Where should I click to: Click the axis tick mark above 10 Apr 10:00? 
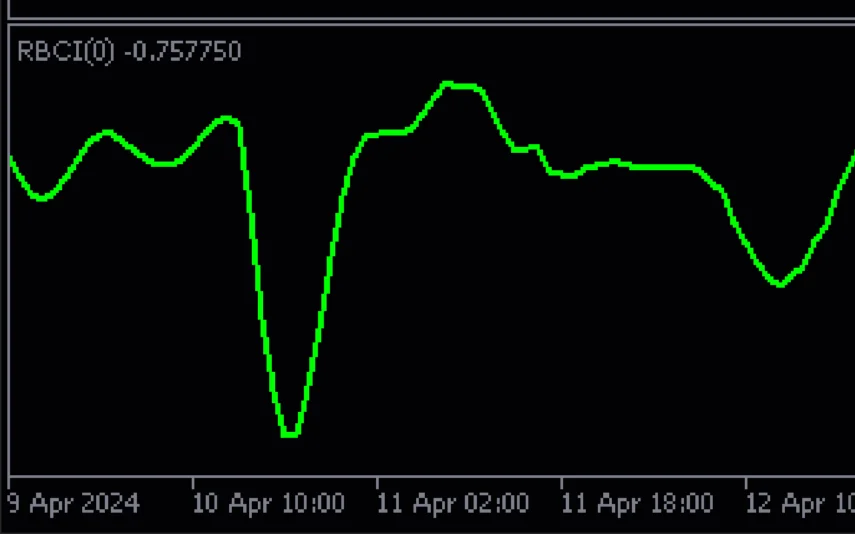pos(193,481)
